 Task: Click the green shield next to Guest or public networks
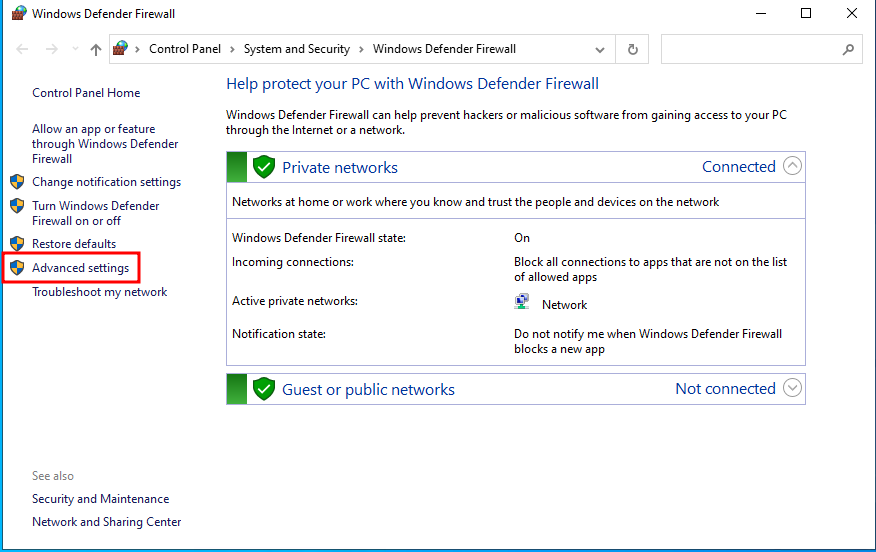[264, 389]
